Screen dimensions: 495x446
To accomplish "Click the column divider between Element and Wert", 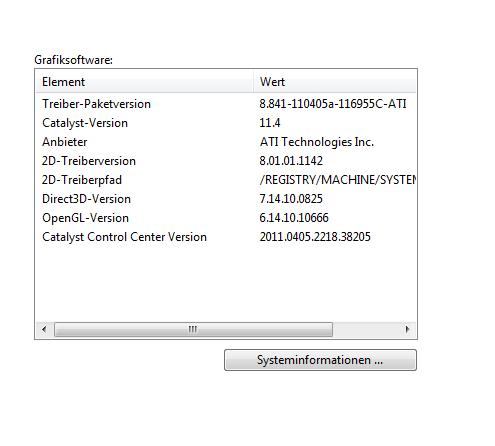I will coord(253,82).
